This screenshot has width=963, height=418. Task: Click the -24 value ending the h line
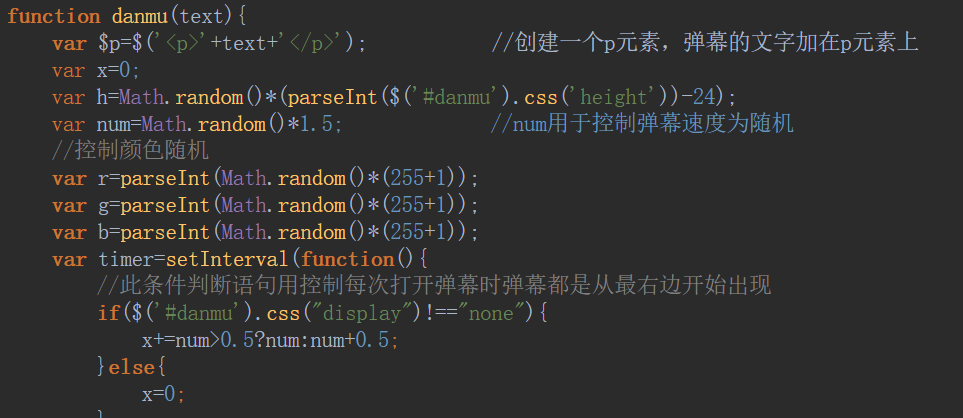click(713, 97)
